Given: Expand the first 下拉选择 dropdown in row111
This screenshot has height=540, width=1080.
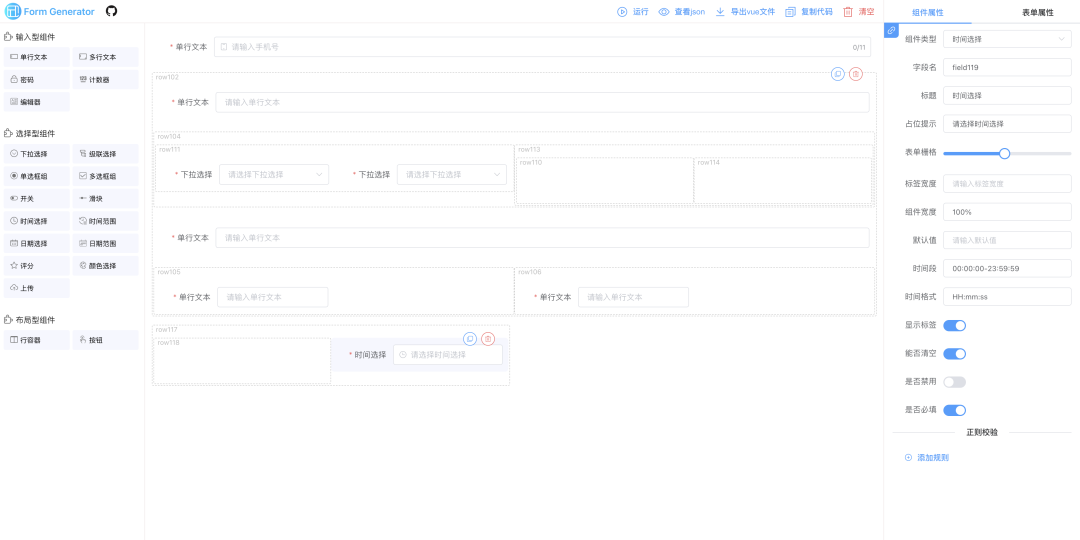Looking at the screenshot, I should point(273,174).
